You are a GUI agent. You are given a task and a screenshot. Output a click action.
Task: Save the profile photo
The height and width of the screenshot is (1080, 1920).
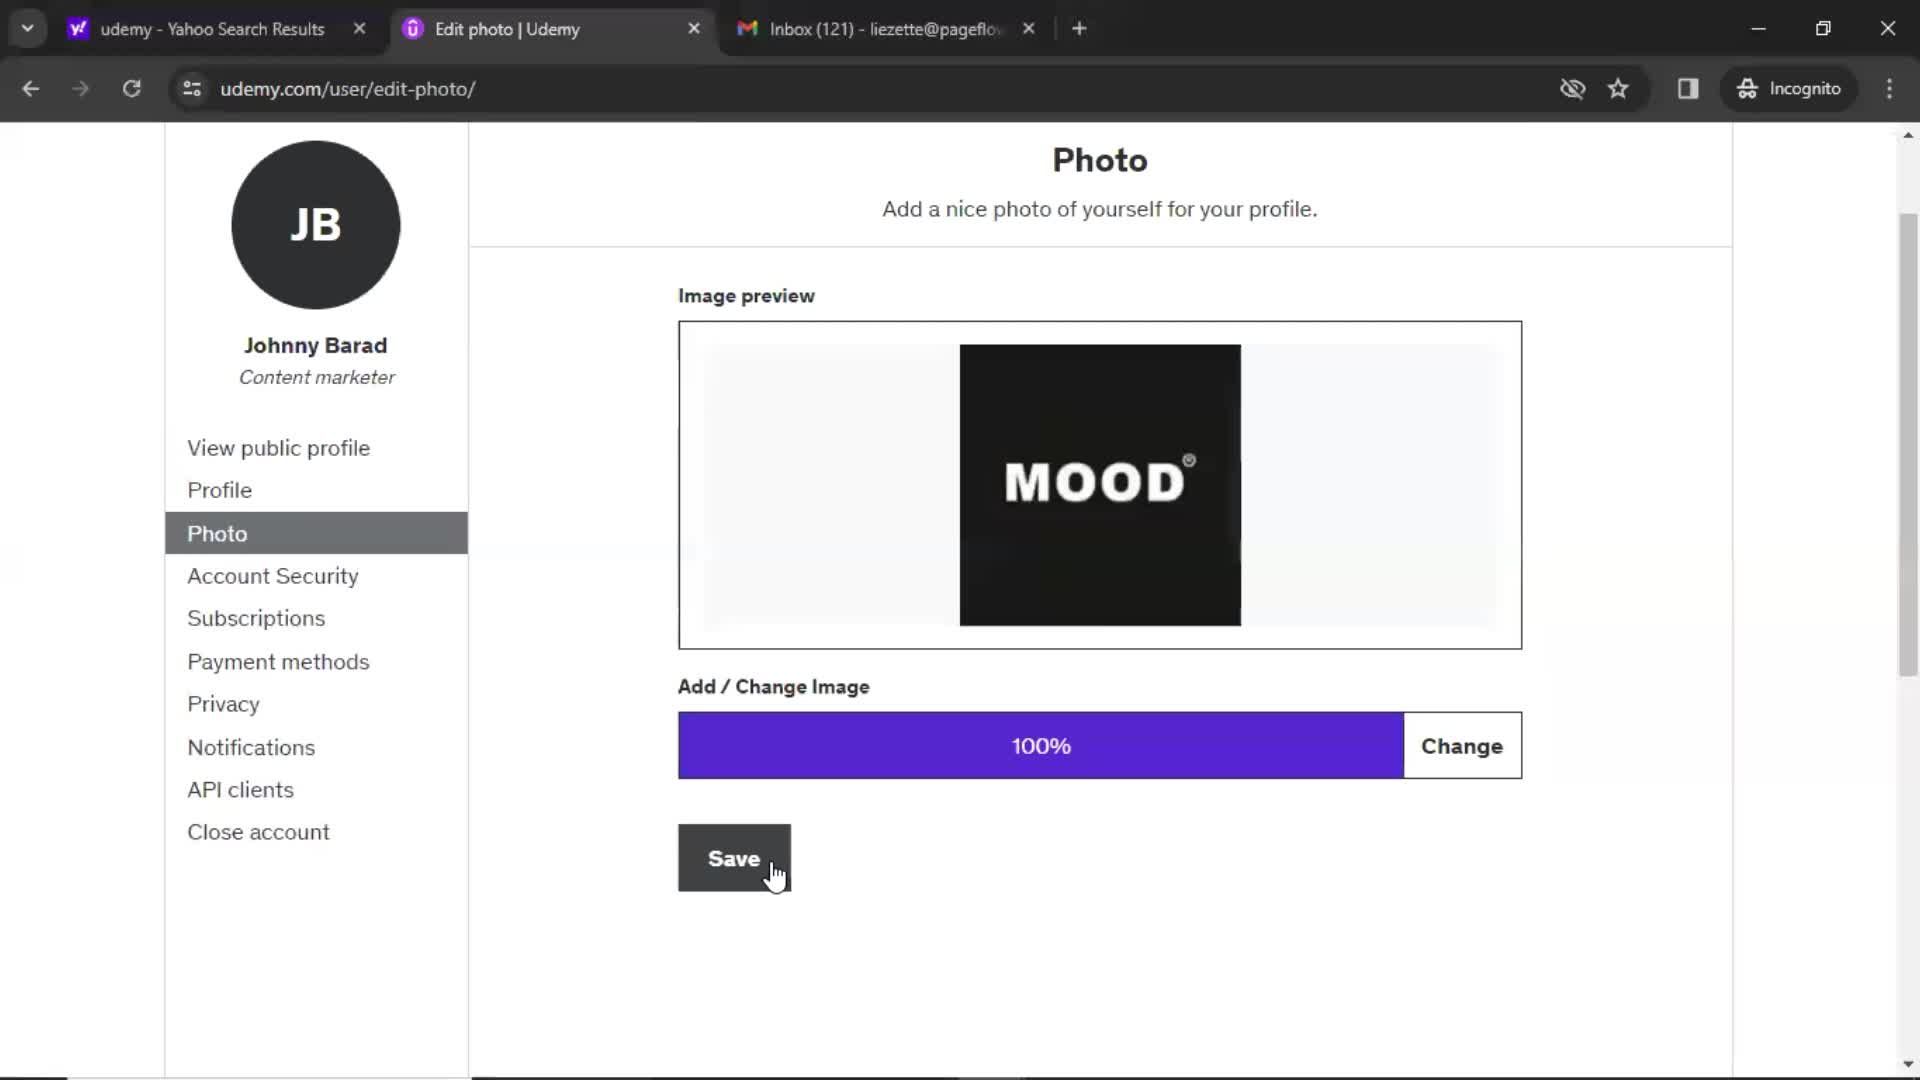734,858
